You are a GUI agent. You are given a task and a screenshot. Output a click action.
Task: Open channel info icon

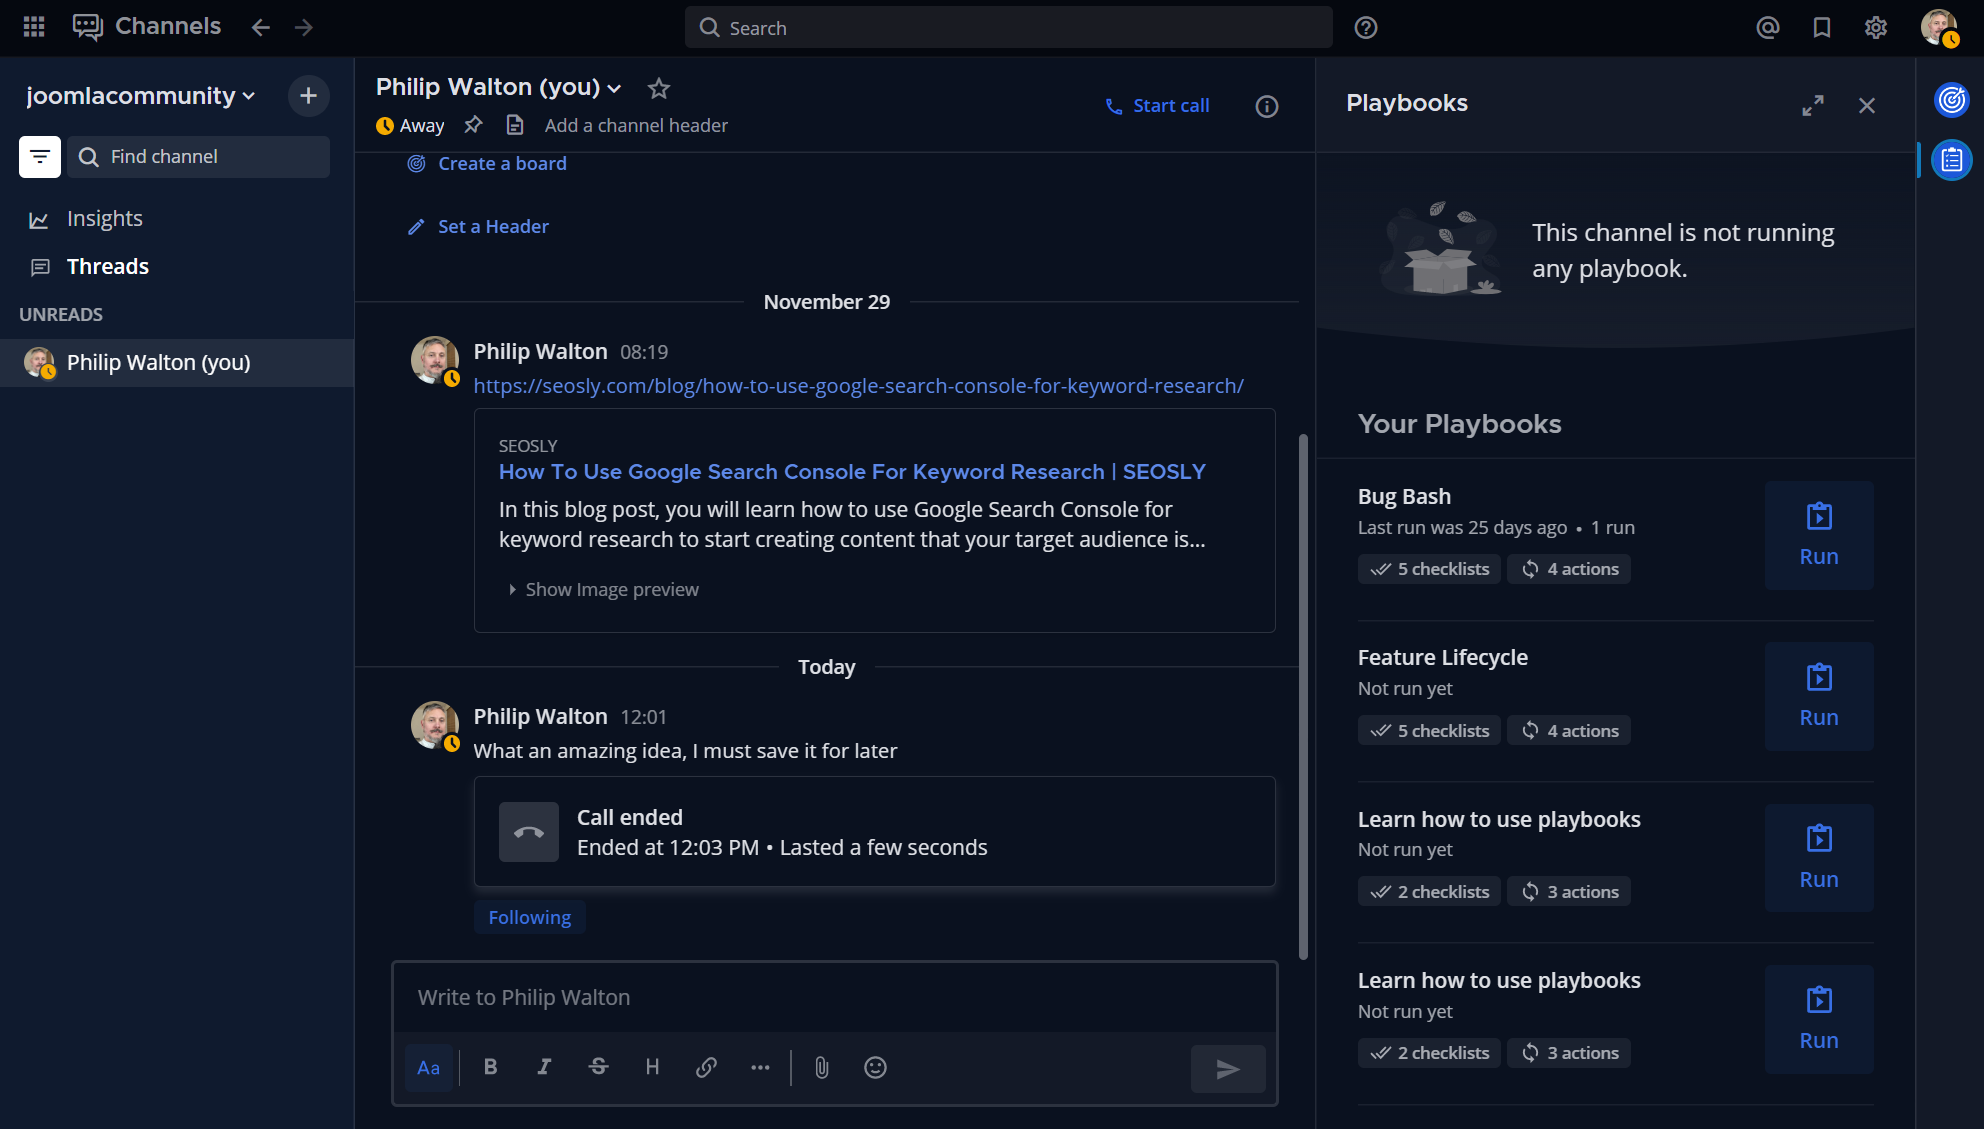(x=1266, y=106)
